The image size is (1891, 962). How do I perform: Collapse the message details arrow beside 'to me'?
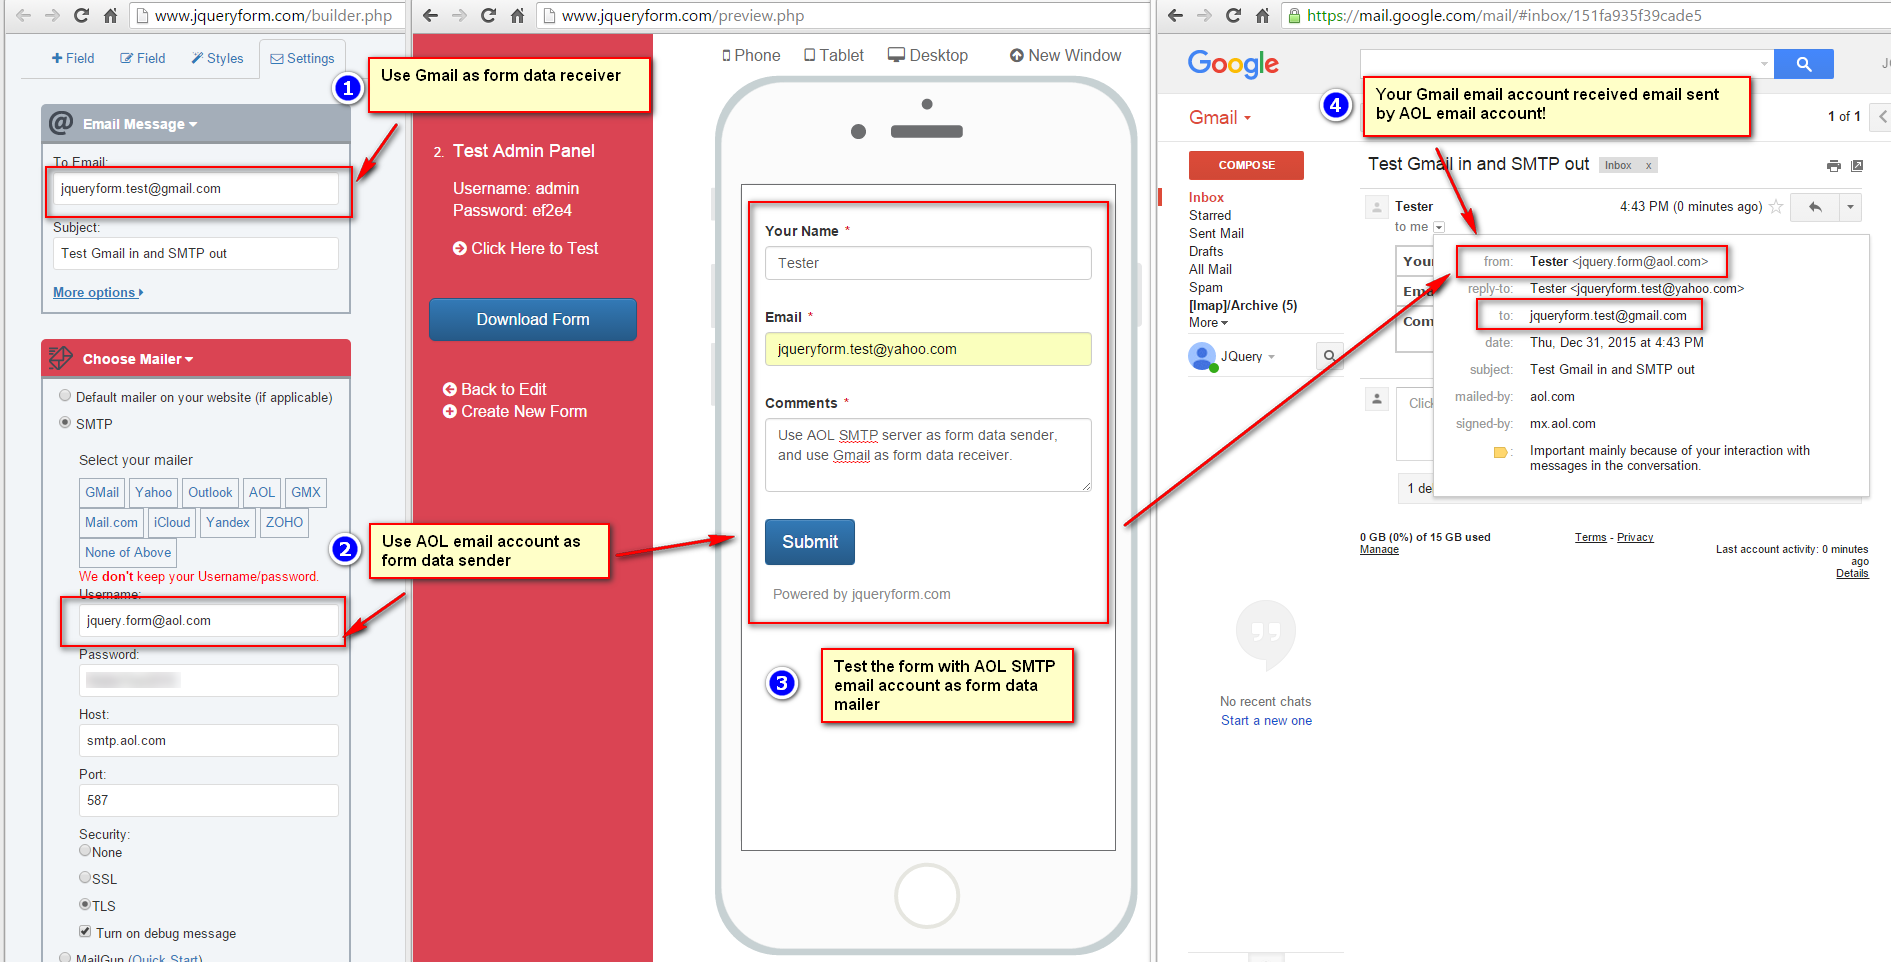pos(1439,228)
